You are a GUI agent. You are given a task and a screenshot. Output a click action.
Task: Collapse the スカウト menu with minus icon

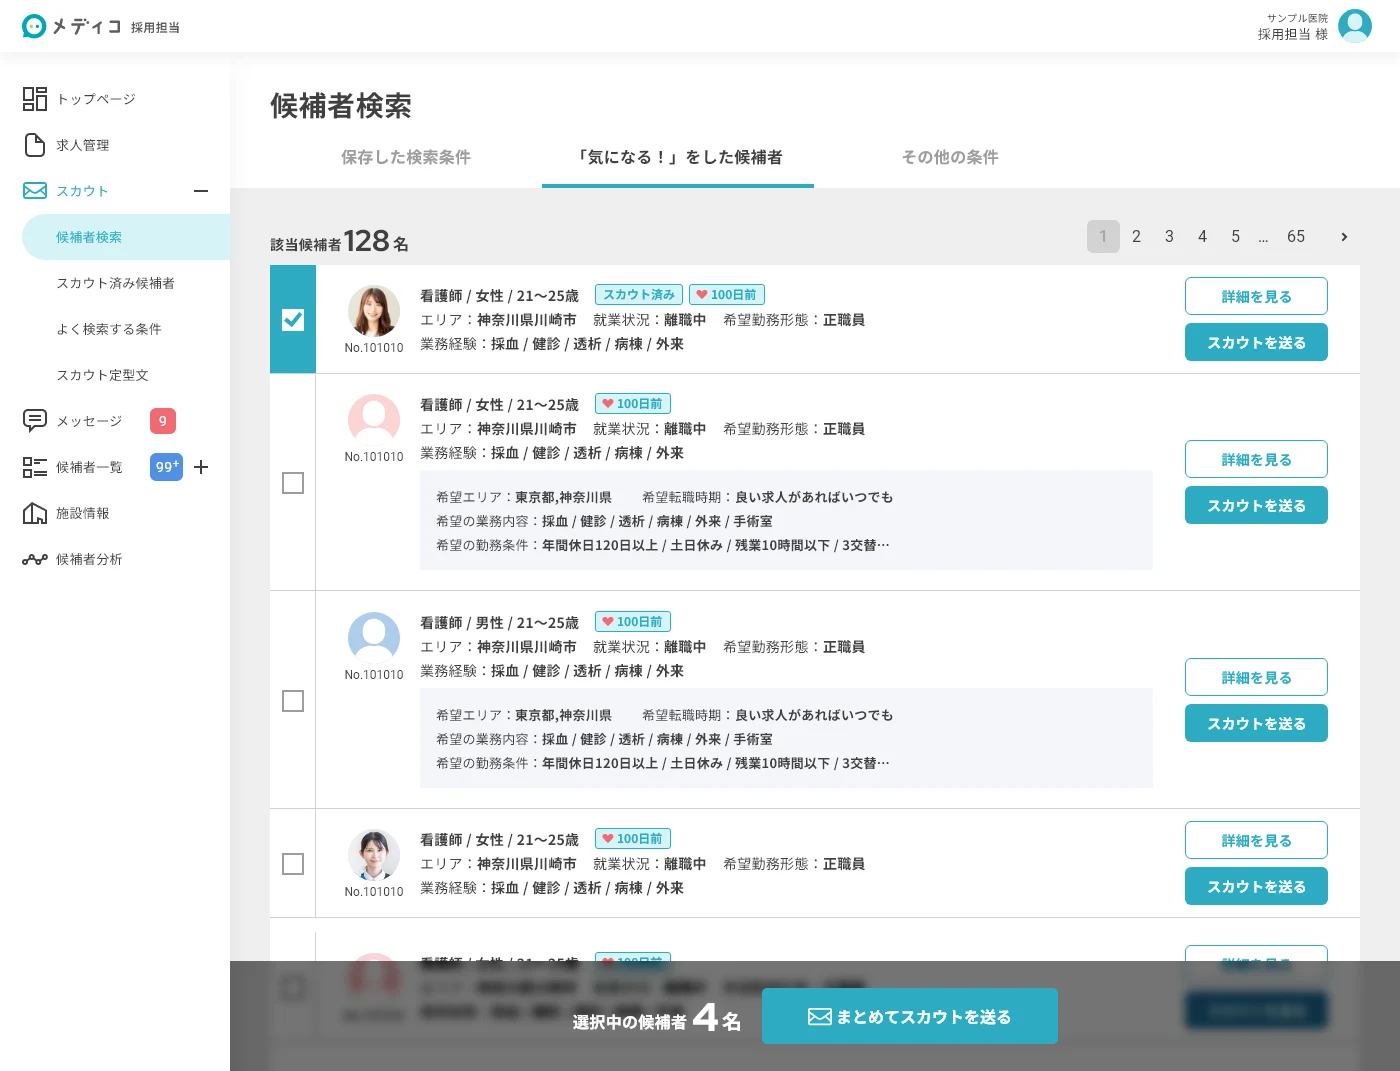pos(201,191)
